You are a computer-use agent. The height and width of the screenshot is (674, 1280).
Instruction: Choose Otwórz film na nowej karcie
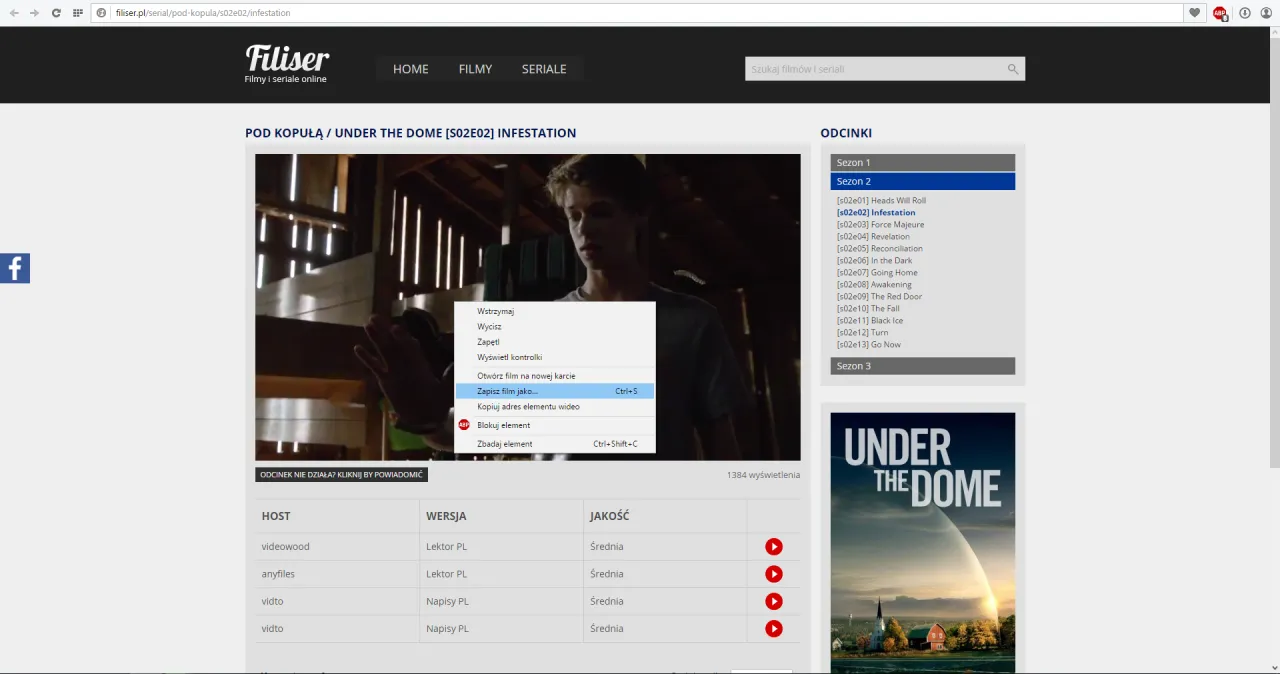pos(555,376)
